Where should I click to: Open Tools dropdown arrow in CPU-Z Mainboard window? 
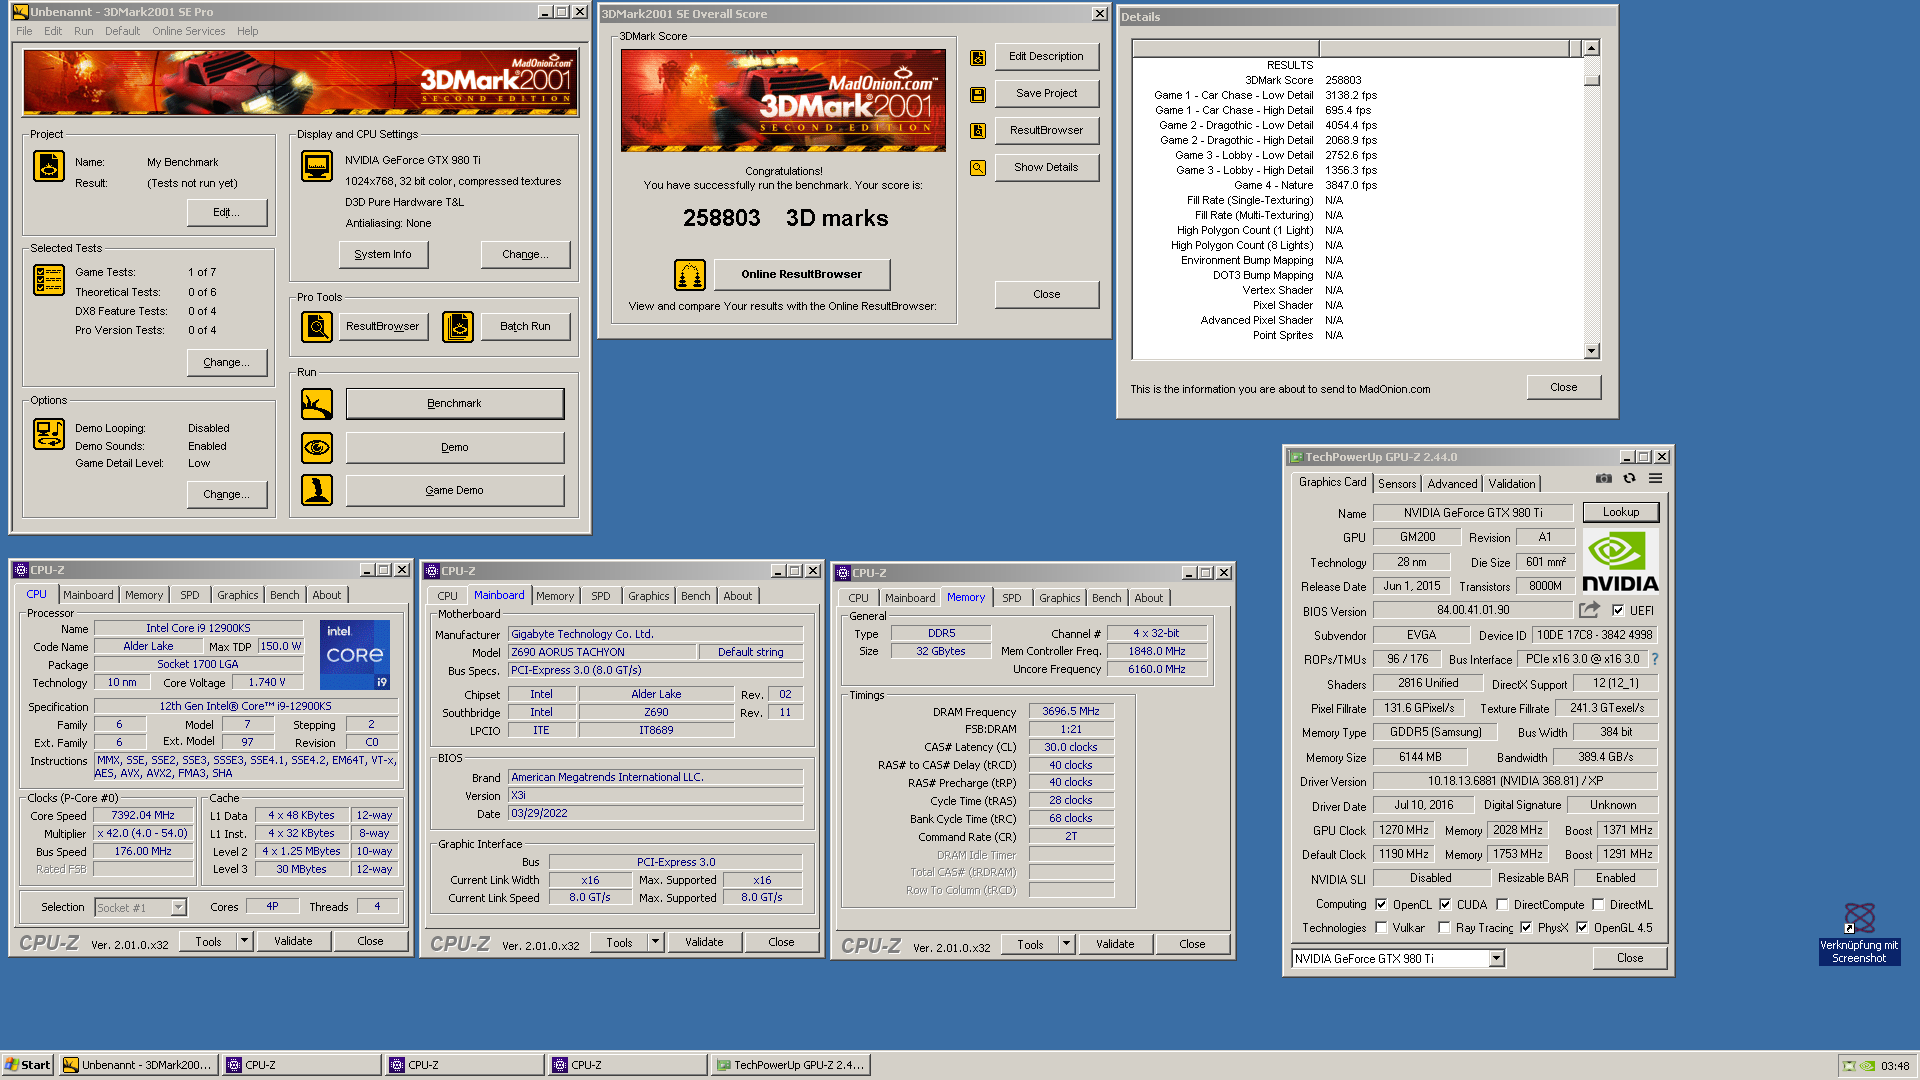[x=655, y=942]
